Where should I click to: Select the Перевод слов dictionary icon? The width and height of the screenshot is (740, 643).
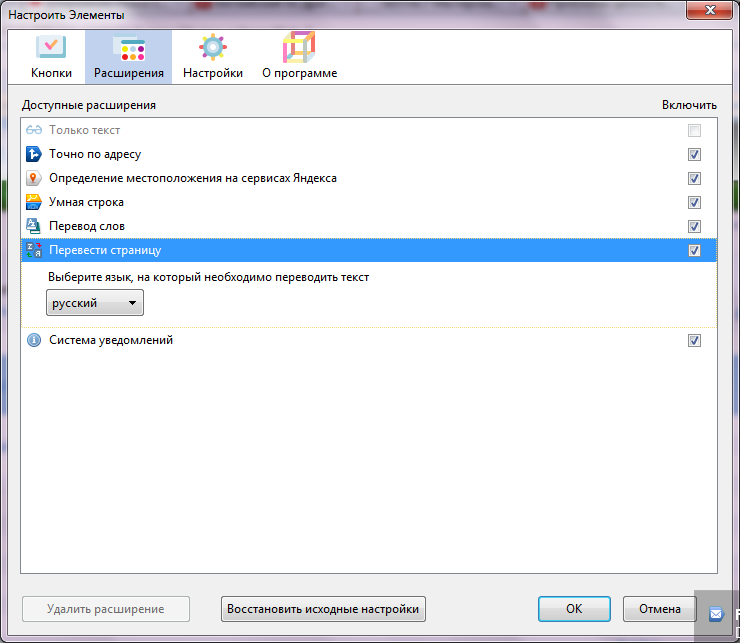pos(34,226)
